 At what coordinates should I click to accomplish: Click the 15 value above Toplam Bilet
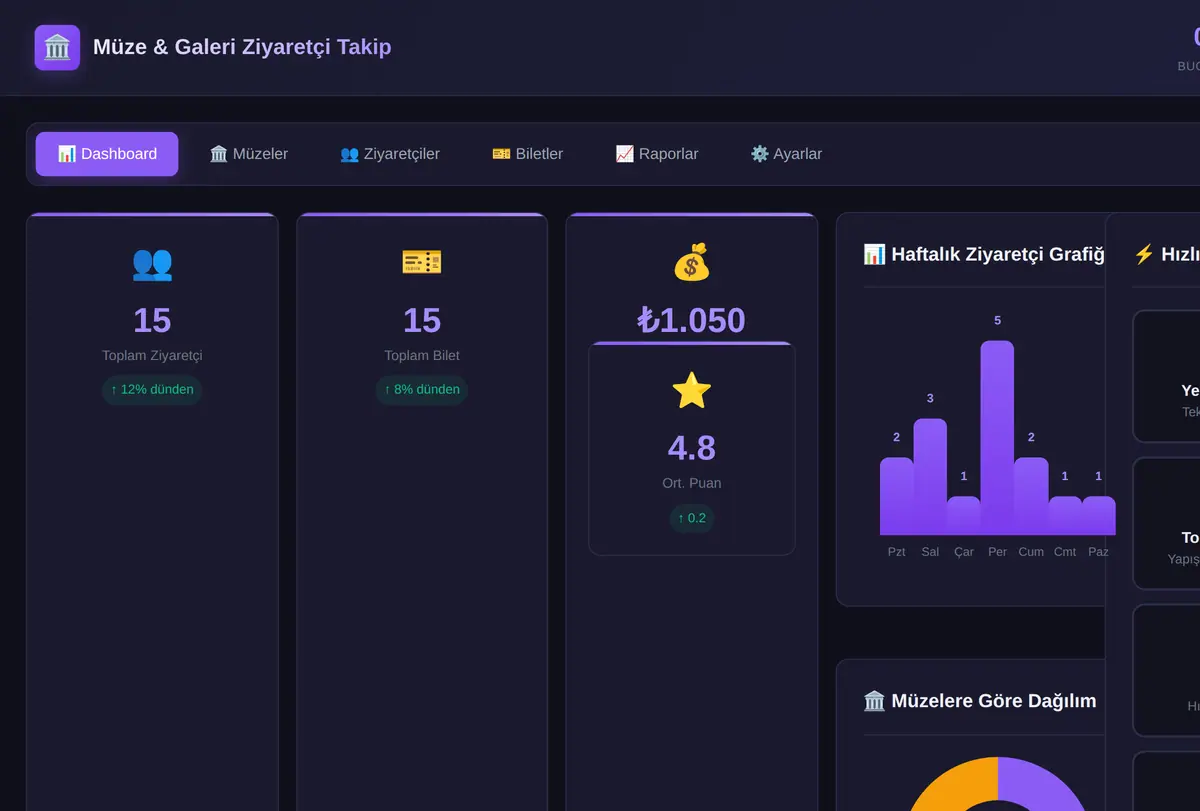pyautogui.click(x=422, y=320)
